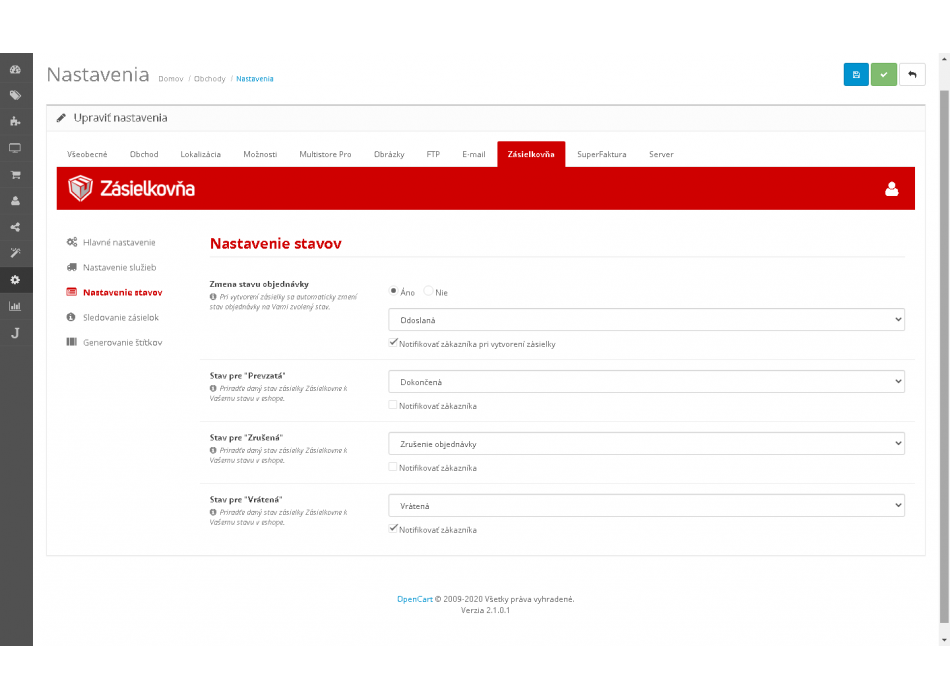Click the Domov breadcrumb link

pos(171,79)
